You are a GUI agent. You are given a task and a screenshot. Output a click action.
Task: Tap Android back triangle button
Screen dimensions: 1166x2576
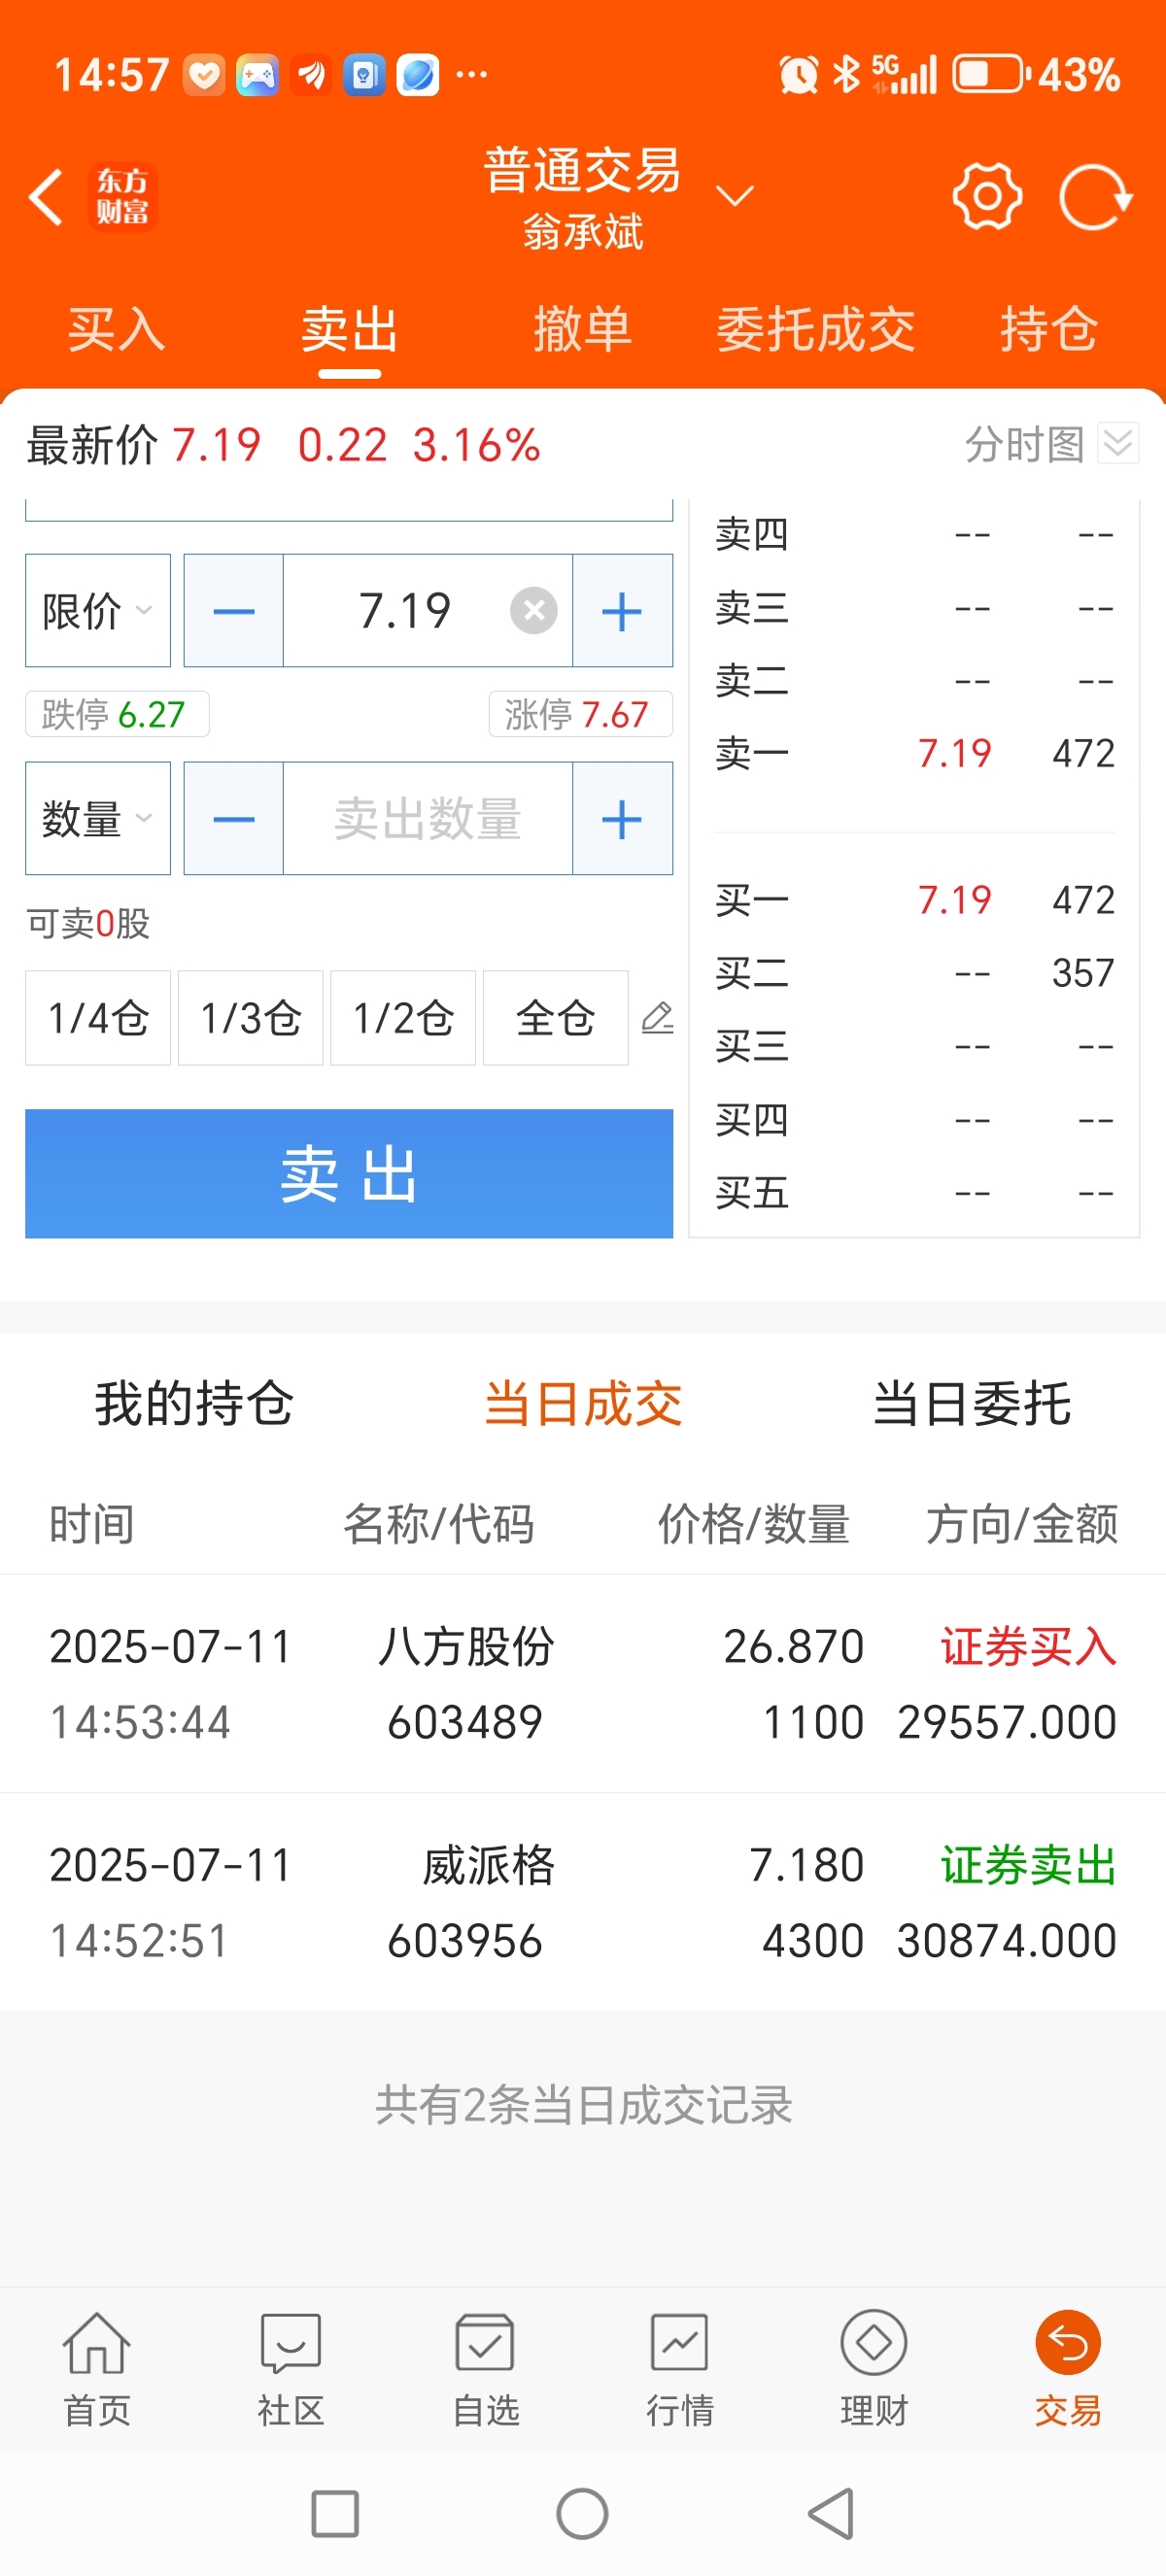(x=830, y=2513)
